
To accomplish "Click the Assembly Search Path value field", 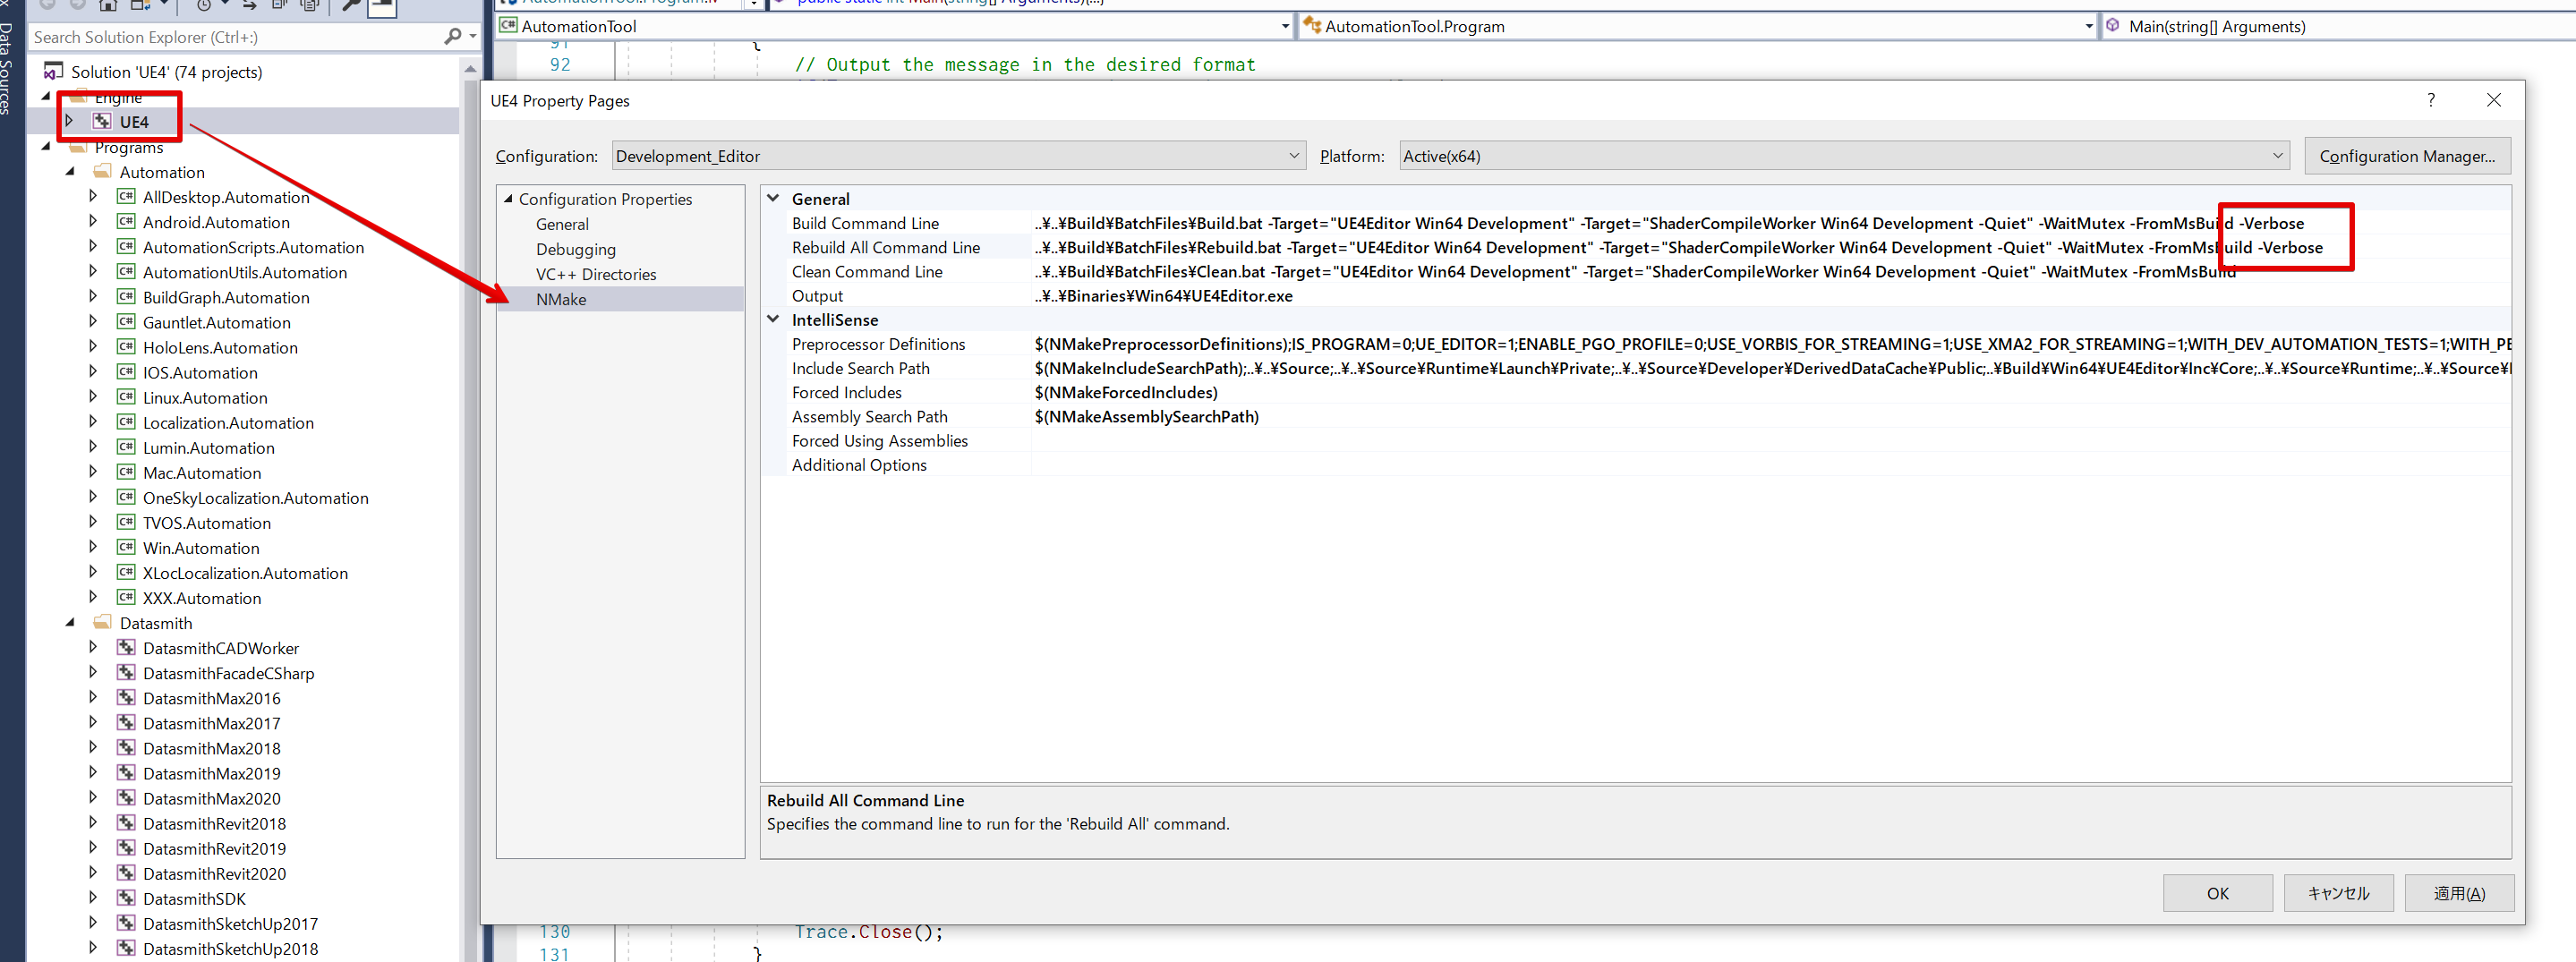I will (1770, 416).
